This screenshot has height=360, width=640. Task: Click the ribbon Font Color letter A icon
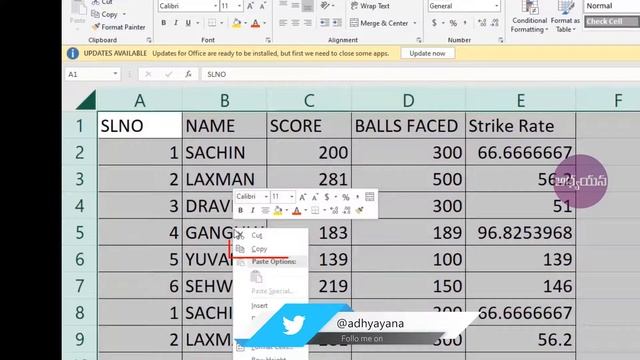click(x=256, y=23)
